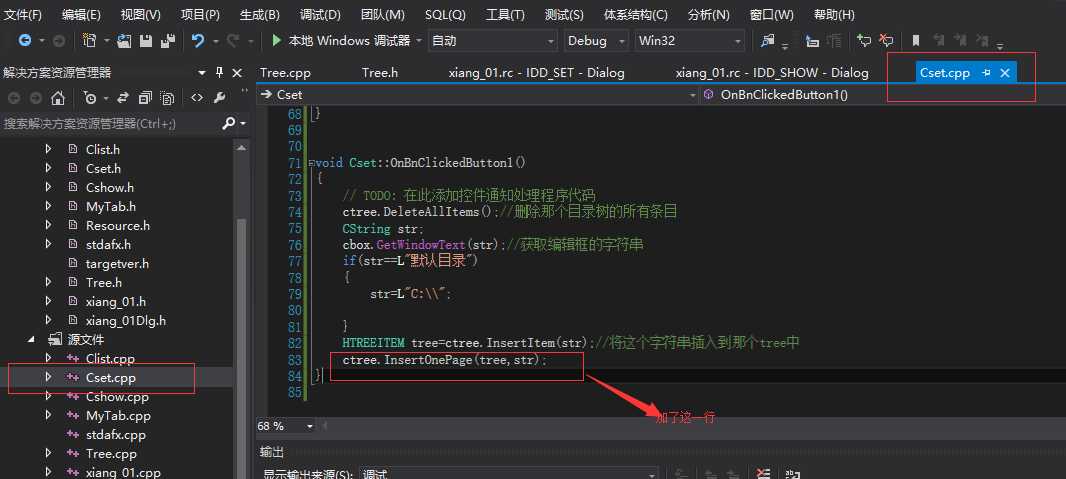This screenshot has height=479, width=1066.
Task: Toggle a bookmark using the bookmark icon
Action: (x=916, y=41)
